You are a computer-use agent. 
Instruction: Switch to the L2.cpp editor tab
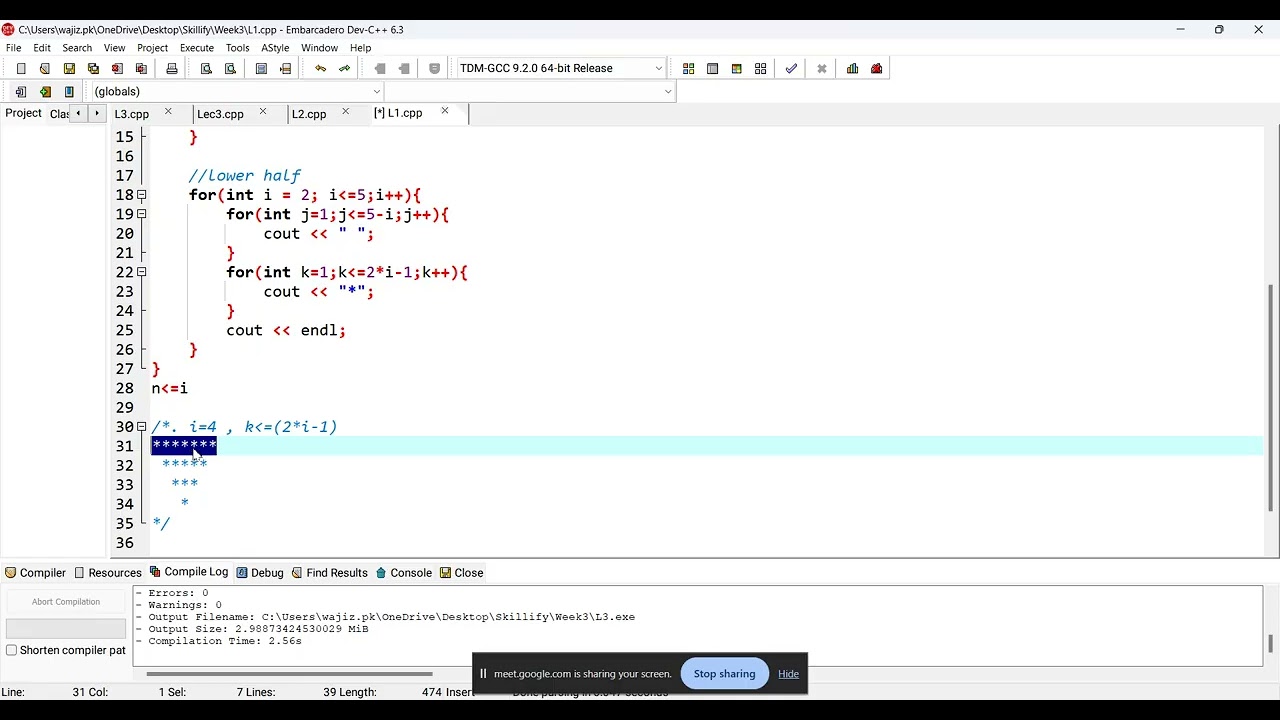click(309, 114)
